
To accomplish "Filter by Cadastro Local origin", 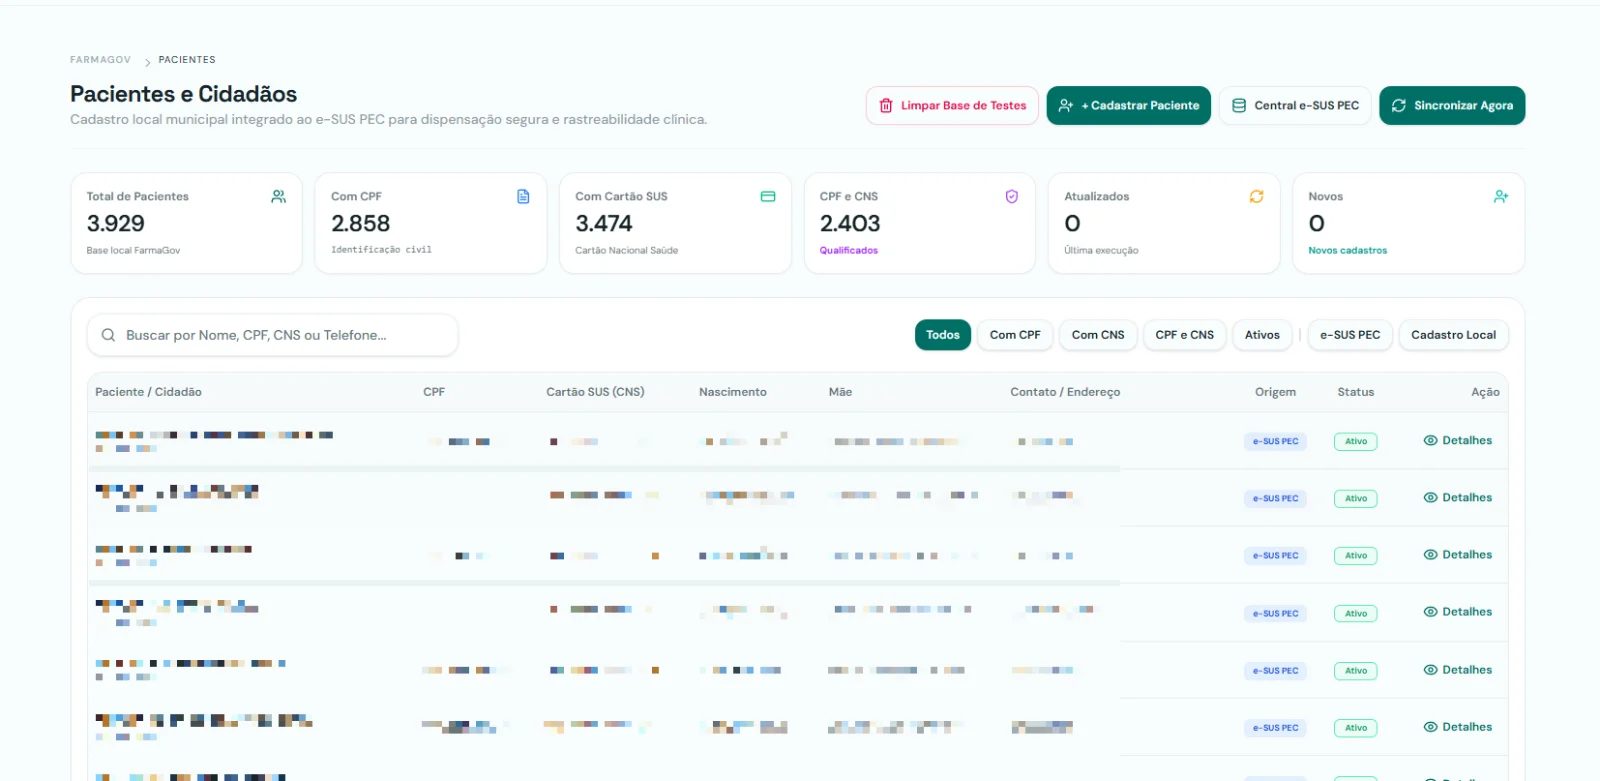I will [1454, 335].
